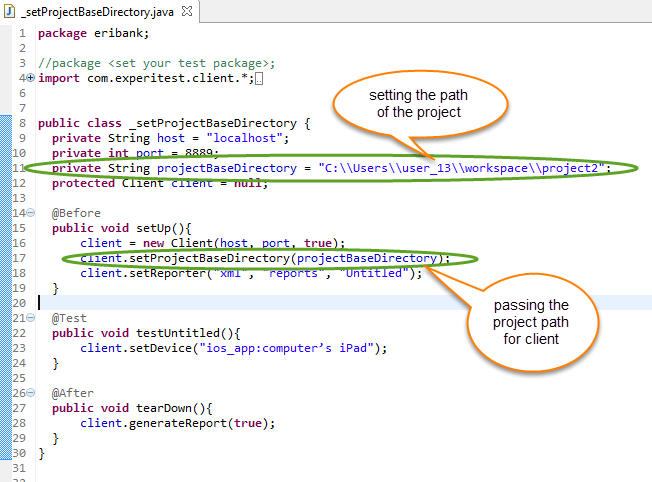Image resolution: width=652 pixels, height=482 pixels.
Task: Click the folded-imports placeholder box after the import
Action: pyautogui.click(x=259, y=78)
